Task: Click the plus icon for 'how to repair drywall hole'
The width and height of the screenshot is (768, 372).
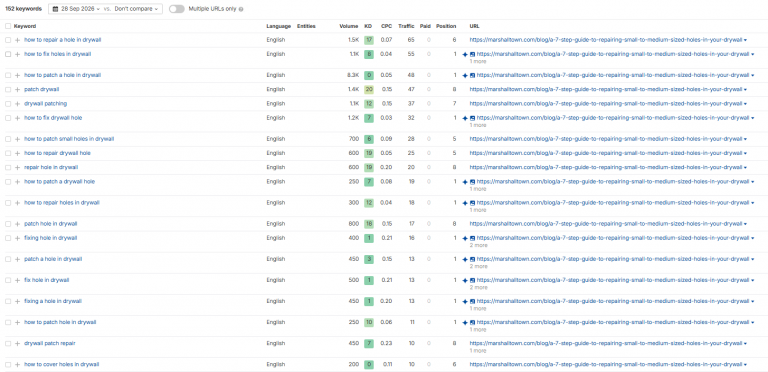Action: click(x=18, y=153)
